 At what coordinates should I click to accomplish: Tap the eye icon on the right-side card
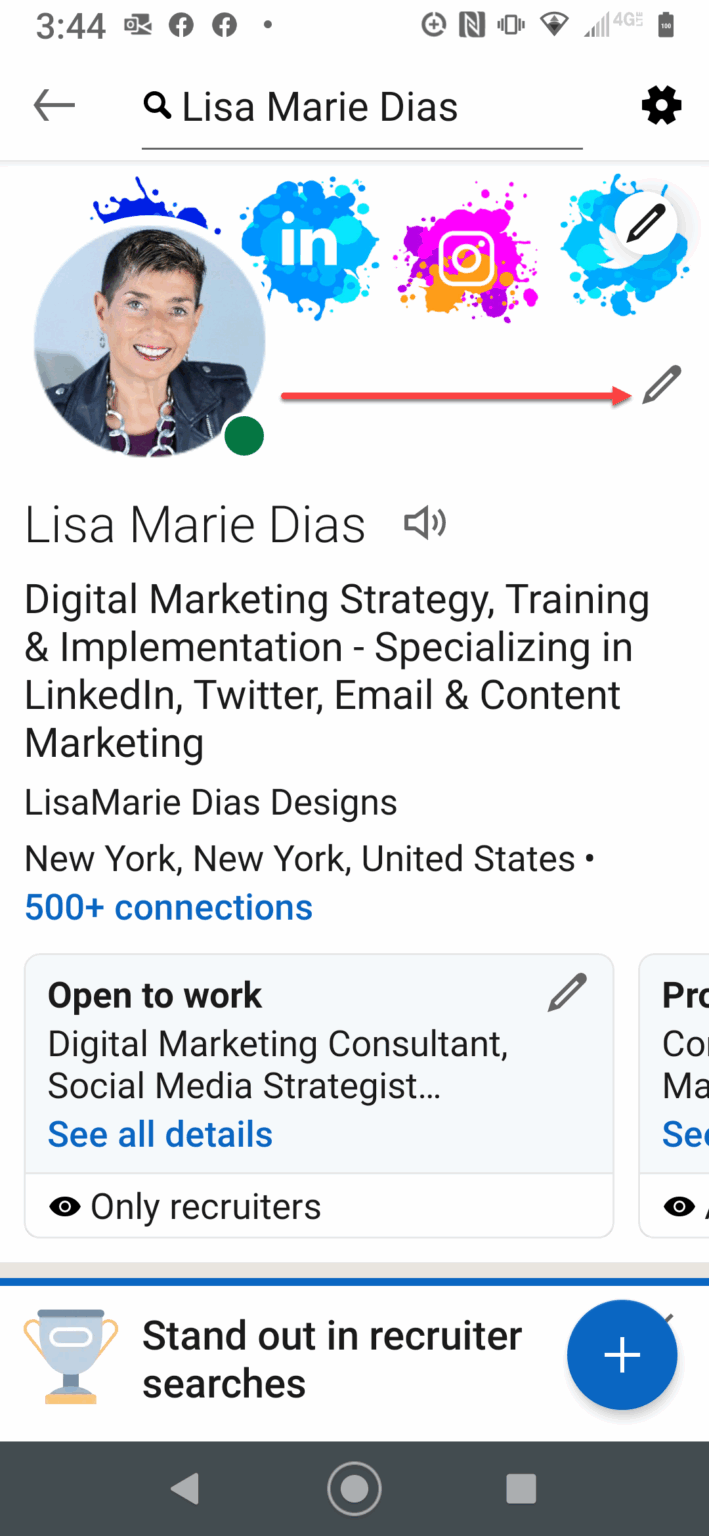[679, 1206]
